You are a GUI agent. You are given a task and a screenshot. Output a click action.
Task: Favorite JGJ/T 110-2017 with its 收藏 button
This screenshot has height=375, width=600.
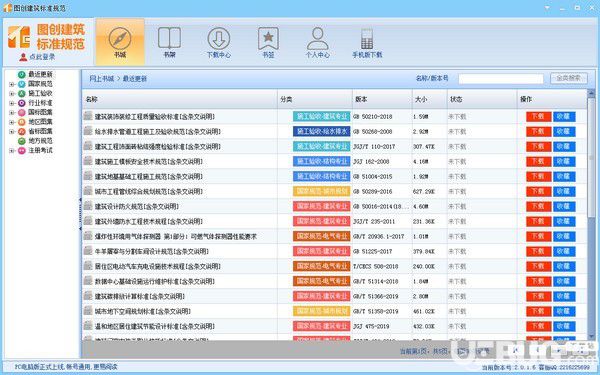tap(564, 146)
